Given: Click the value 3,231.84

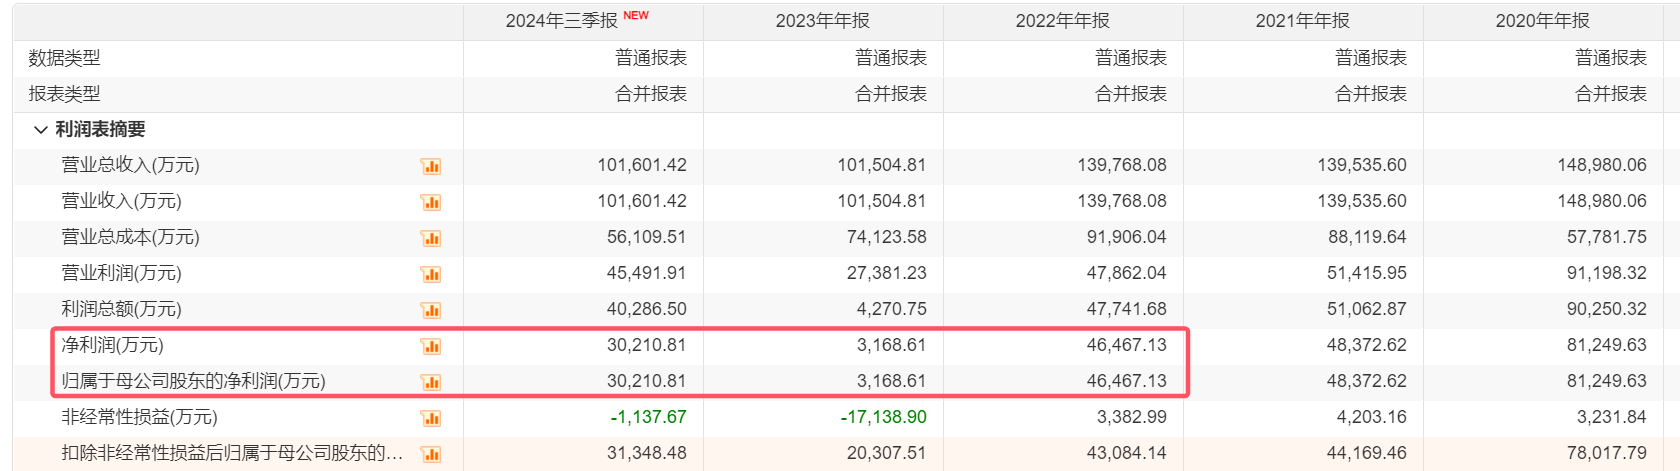Looking at the screenshot, I should [x=1612, y=417].
